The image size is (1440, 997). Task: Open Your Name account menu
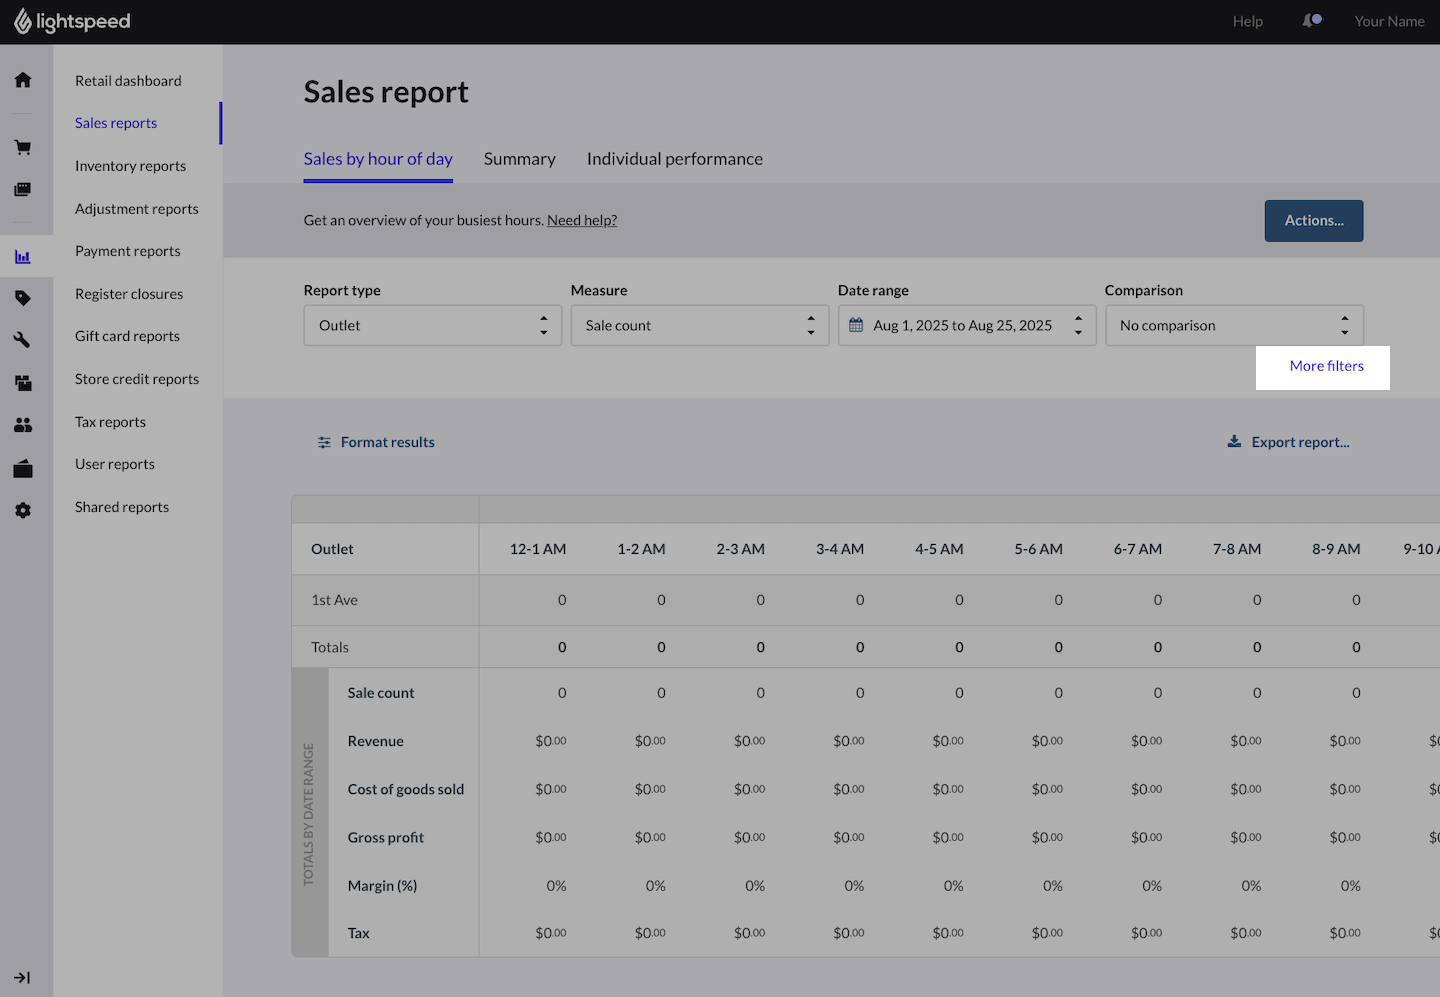coord(1389,21)
